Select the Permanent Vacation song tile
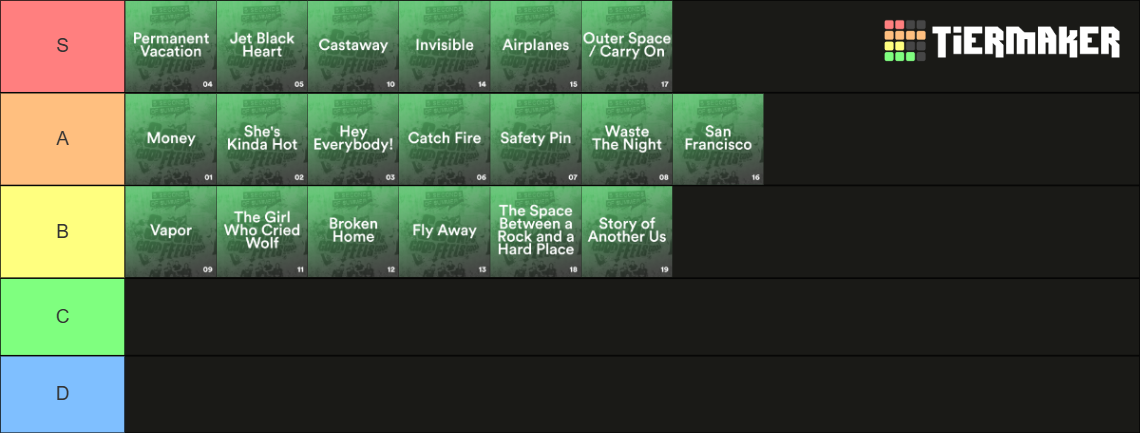The image size is (1140, 433). [x=171, y=46]
